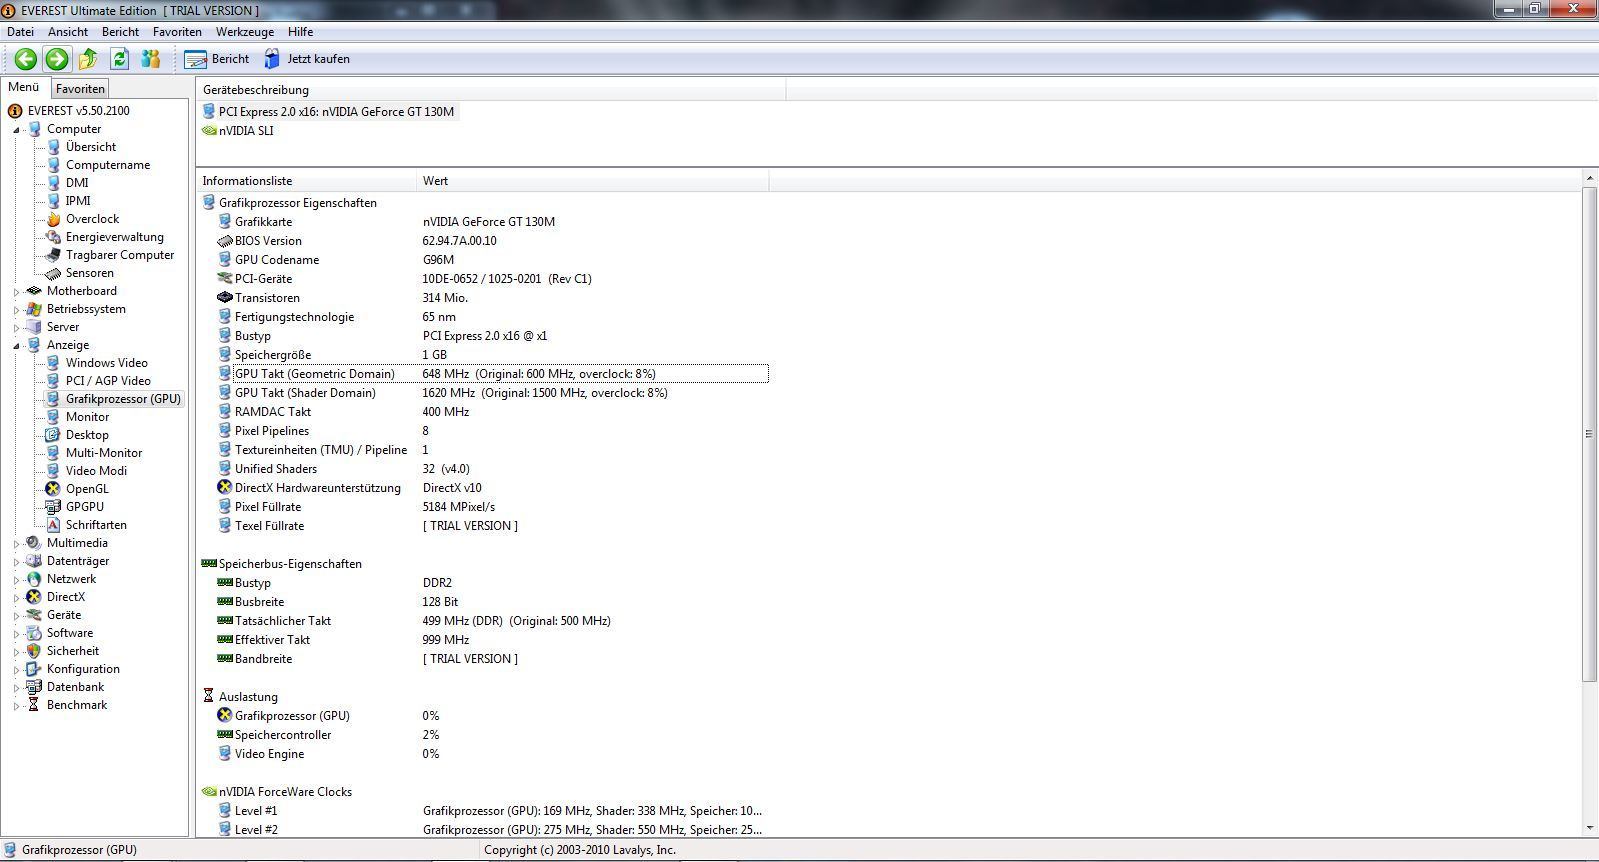
Task: Click the vertical scrollbar up arrow
Action: (1590, 178)
